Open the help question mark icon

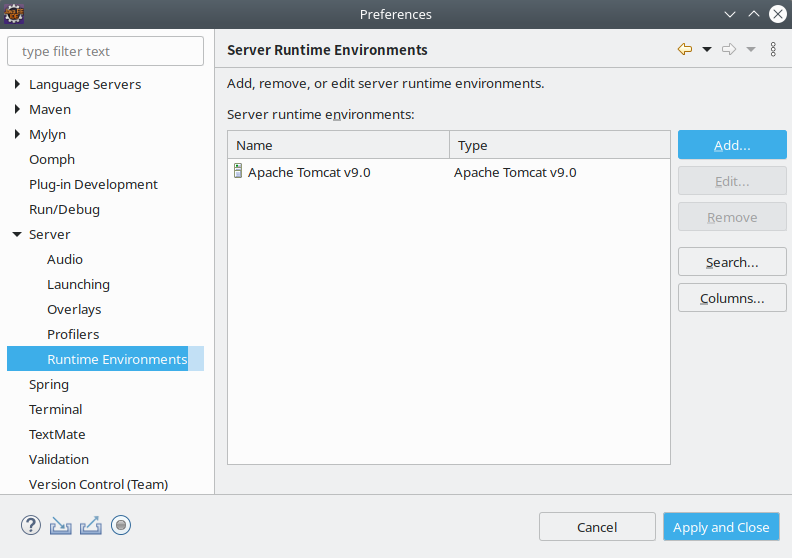click(x=31, y=525)
